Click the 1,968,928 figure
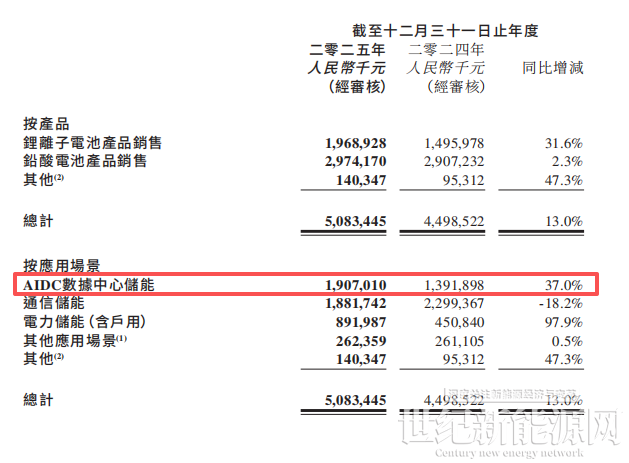This screenshot has height=463, width=629. click(353, 143)
